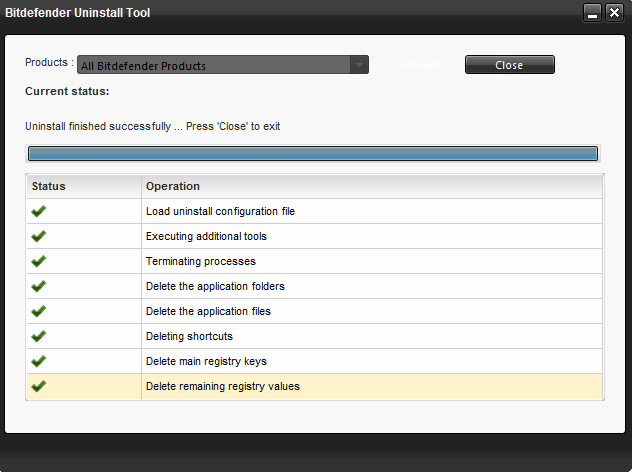Click checkmark for Delete main registry keys

[39, 361]
